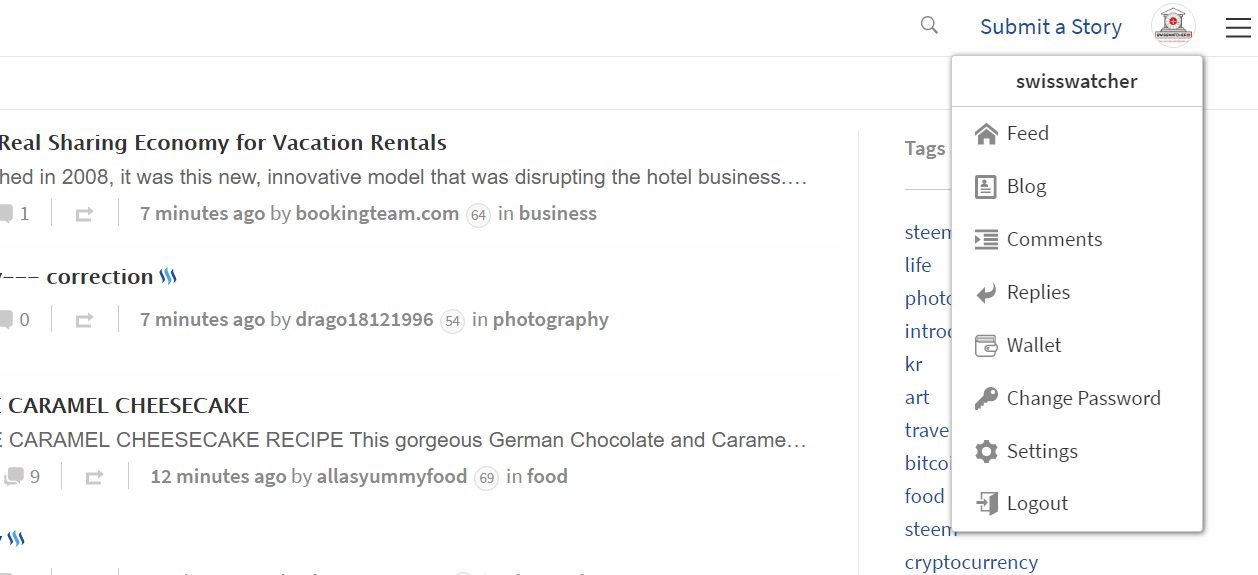Click Submit a Story link

[x=1050, y=27]
